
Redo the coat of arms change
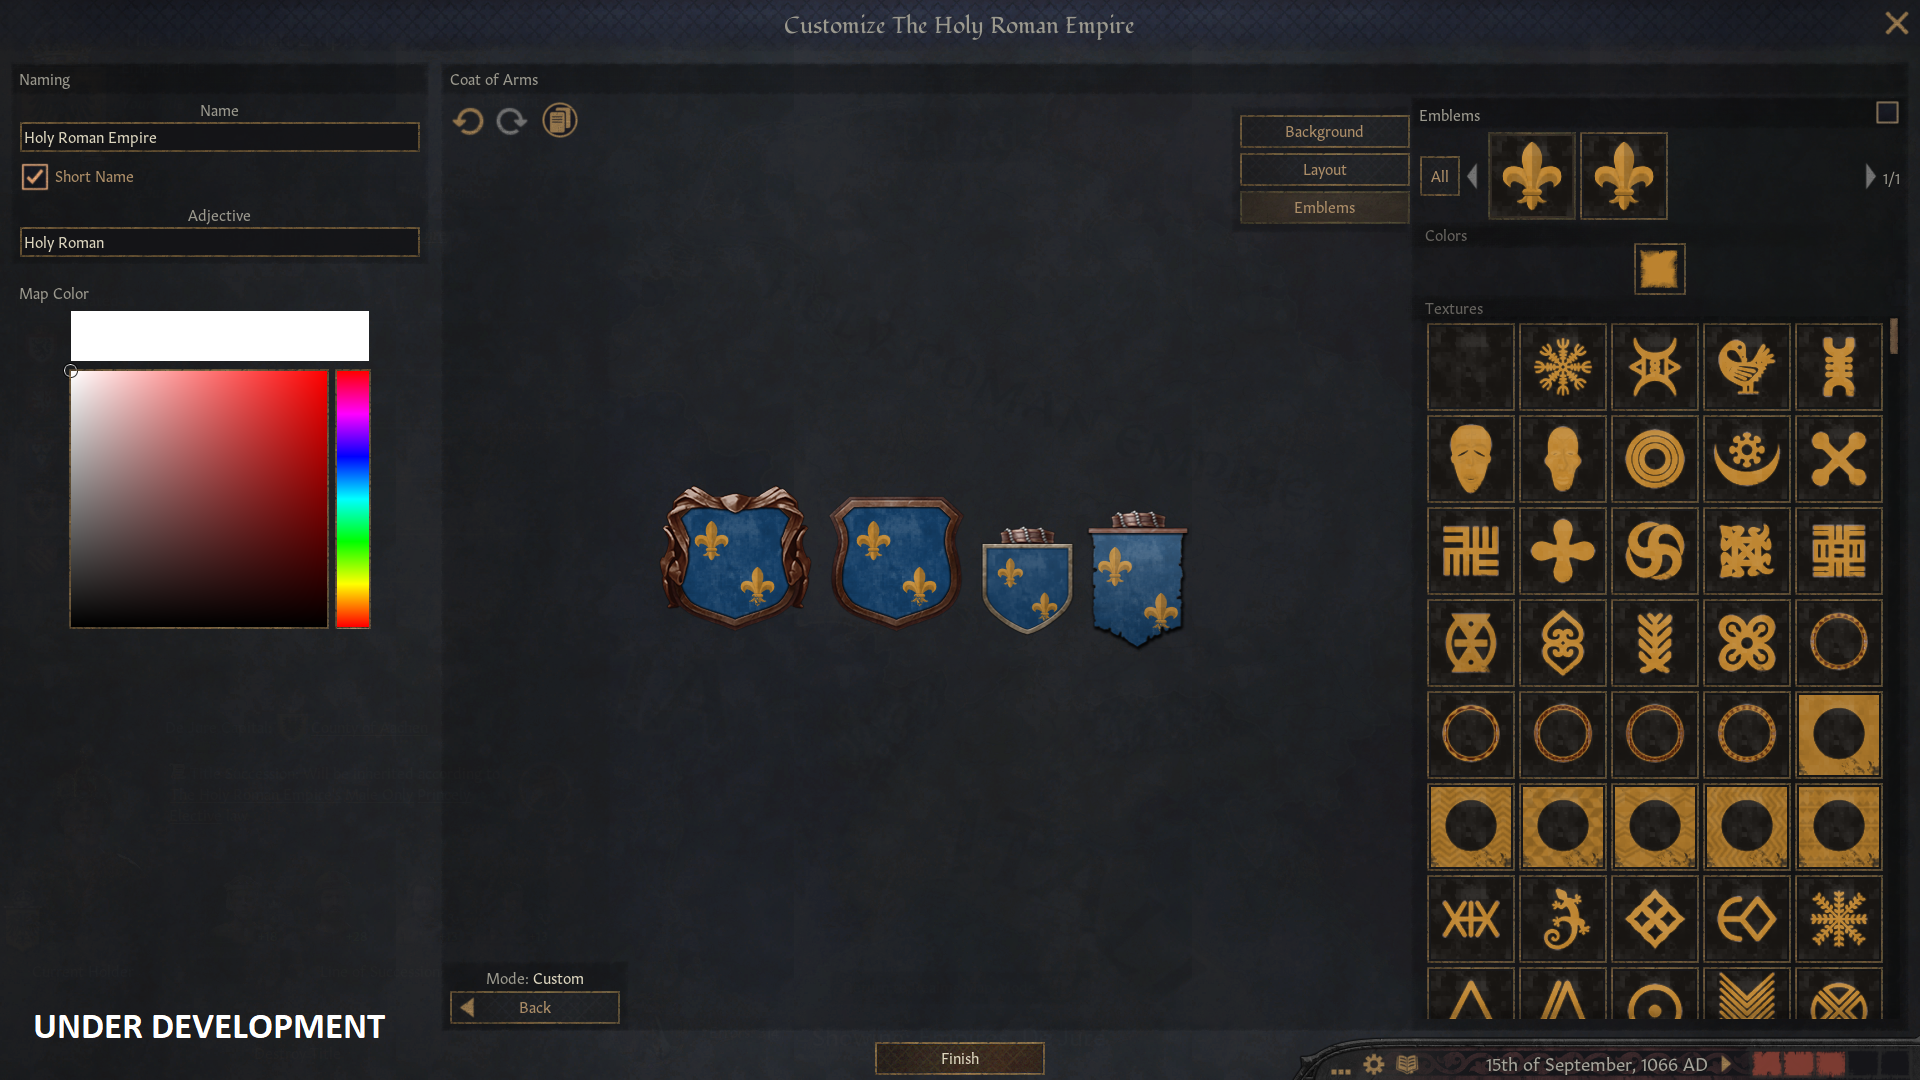tap(512, 121)
